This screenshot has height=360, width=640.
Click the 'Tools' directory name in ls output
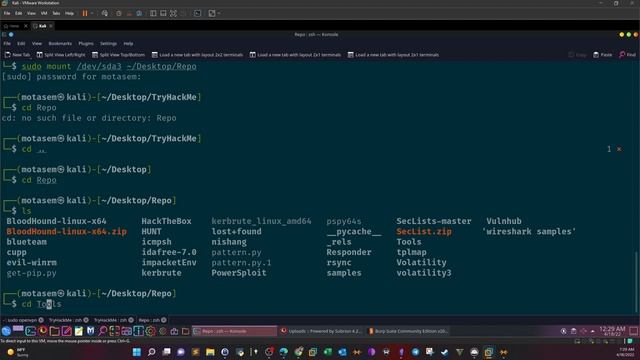[x=409, y=242]
